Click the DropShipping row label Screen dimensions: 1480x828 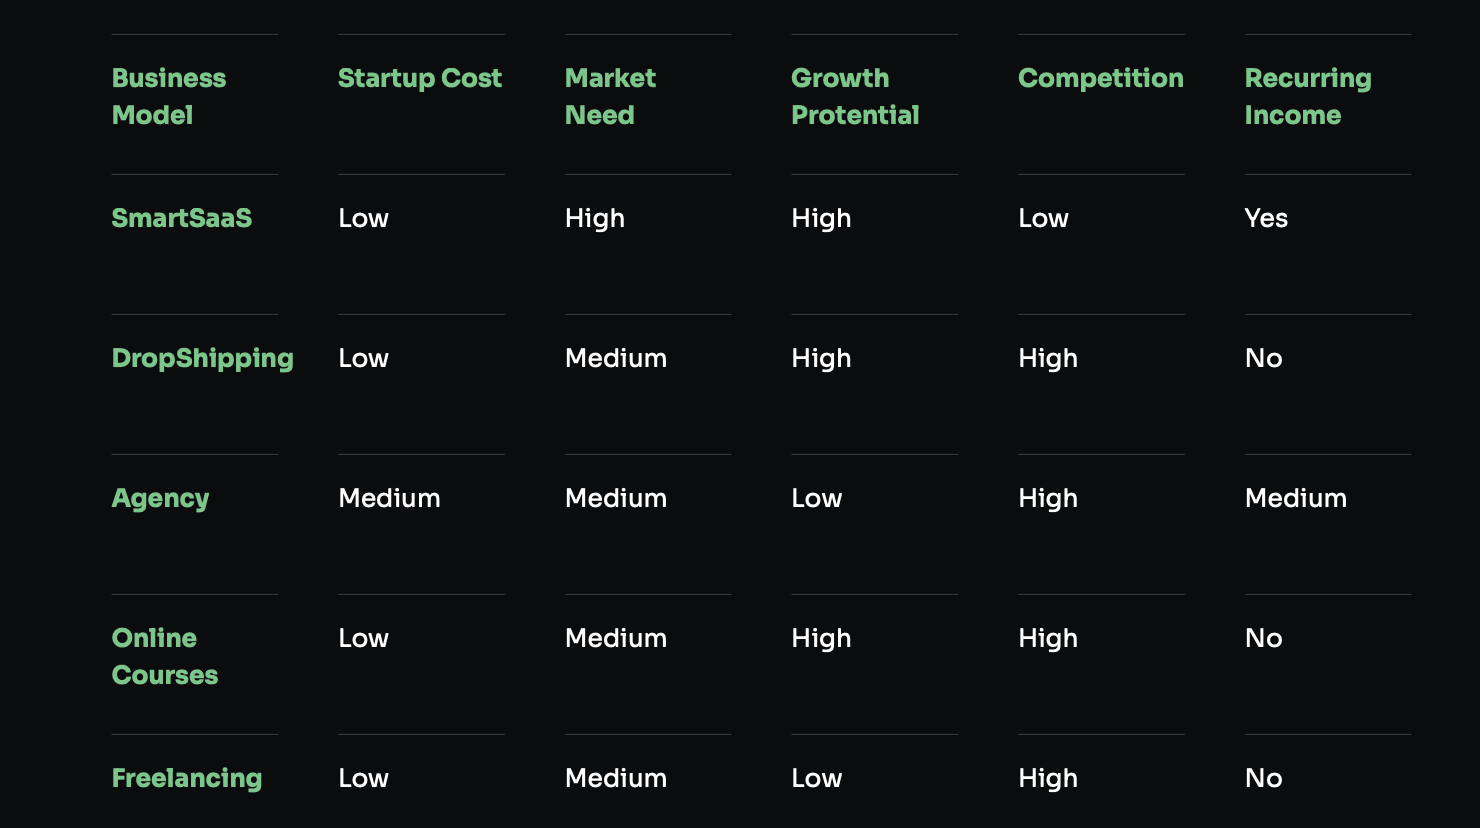pos(203,358)
